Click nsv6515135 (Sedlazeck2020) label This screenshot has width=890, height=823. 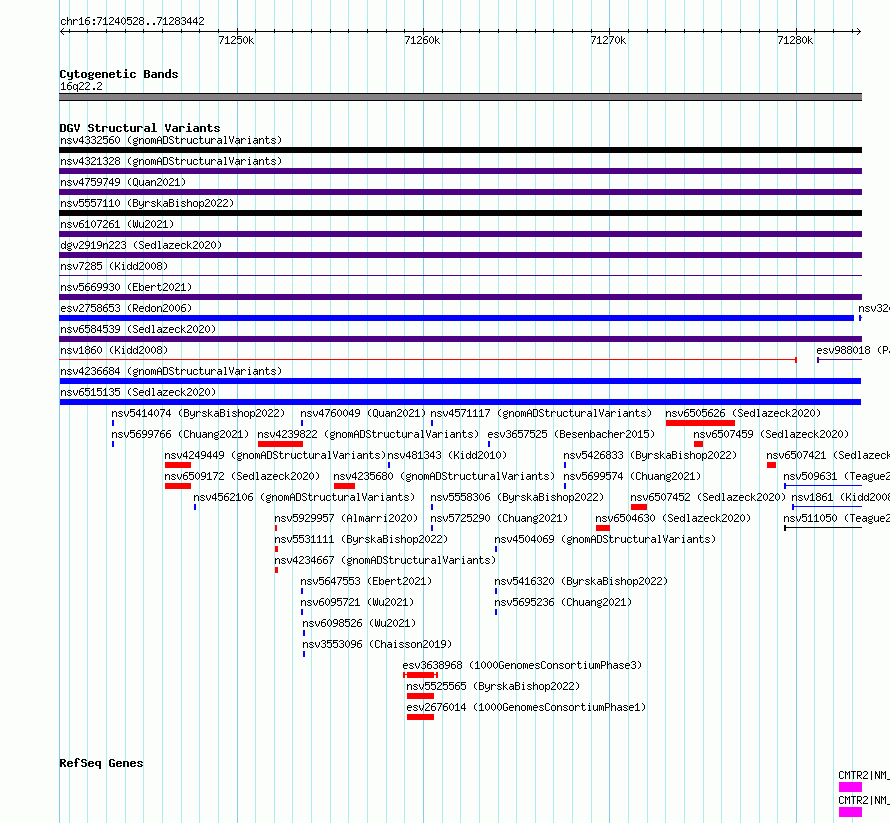click(x=138, y=392)
